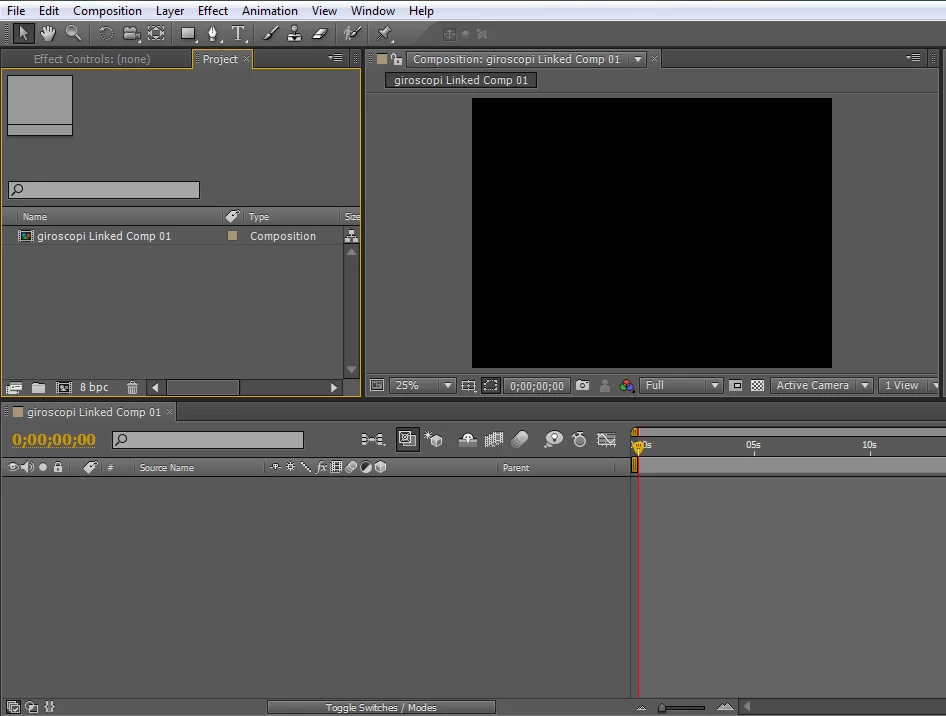Click viewer current time 0;00;00;00 button
Image resolution: width=946 pixels, height=716 pixels.
click(x=536, y=385)
